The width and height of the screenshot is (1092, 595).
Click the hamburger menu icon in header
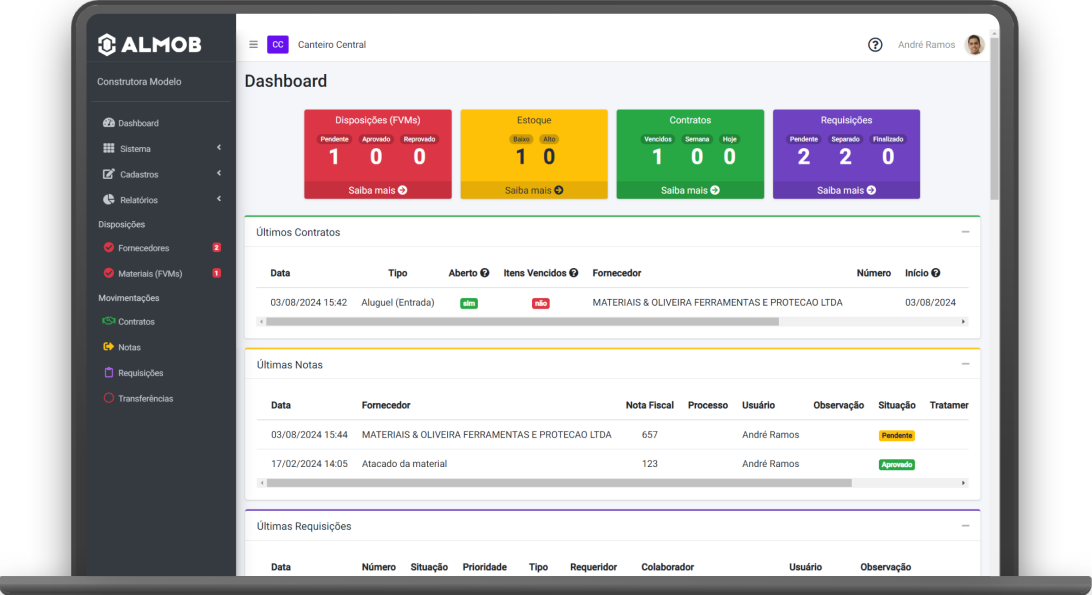253,45
